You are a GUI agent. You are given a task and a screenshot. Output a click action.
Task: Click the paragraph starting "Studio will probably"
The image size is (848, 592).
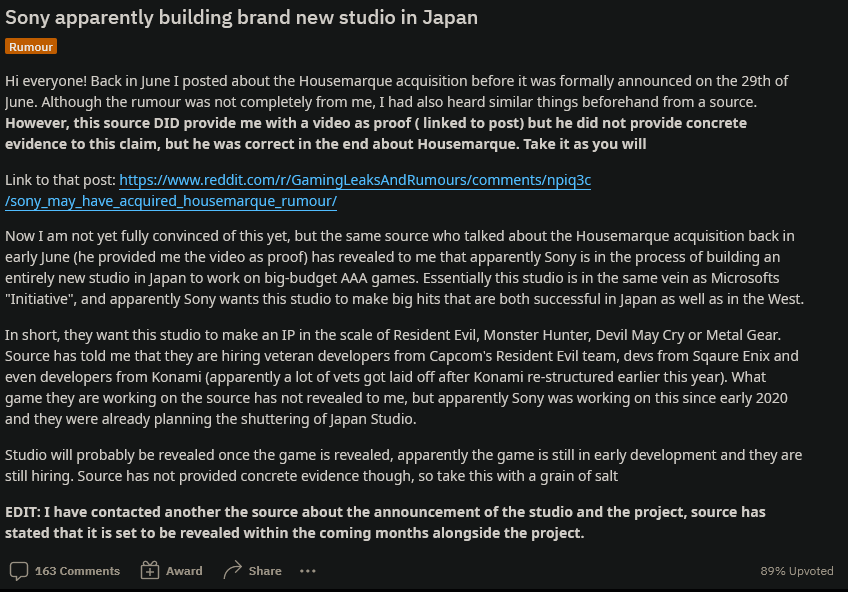pos(400,465)
